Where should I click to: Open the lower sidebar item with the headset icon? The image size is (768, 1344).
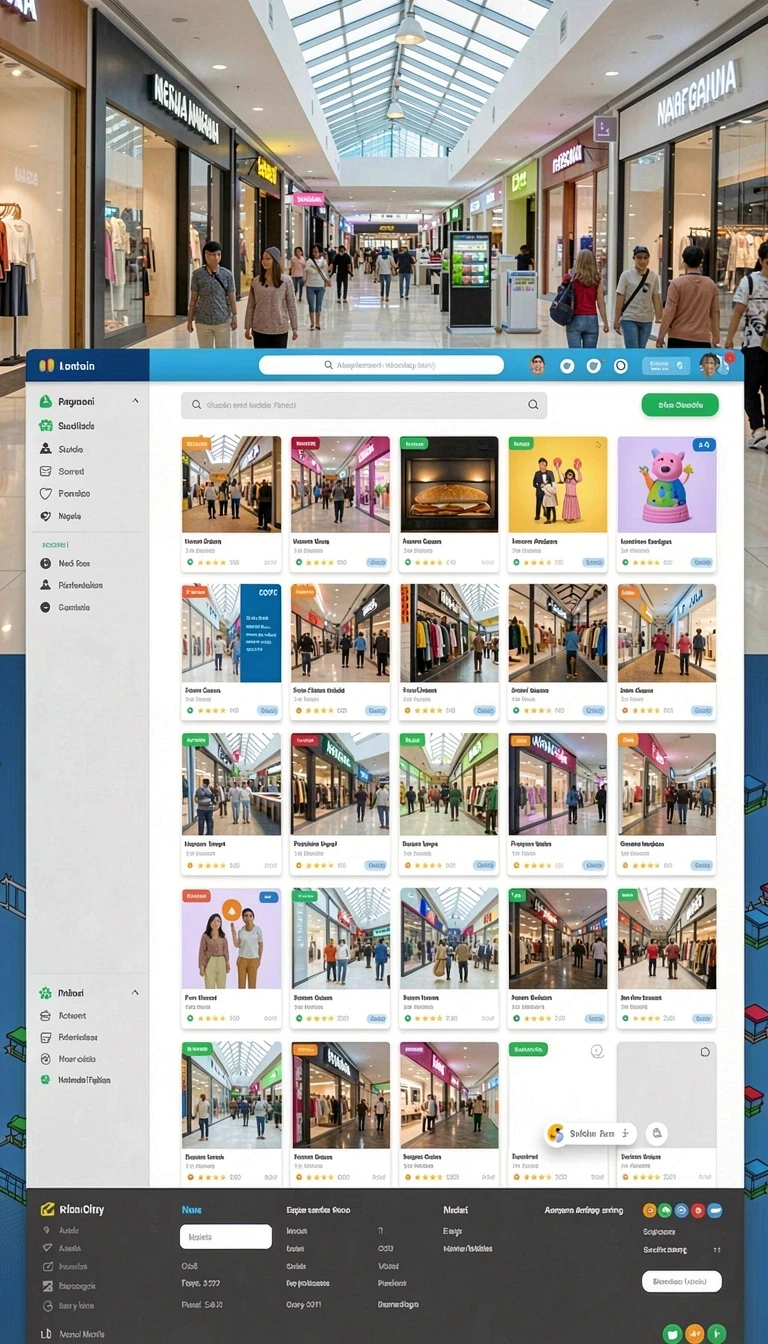[69, 1059]
